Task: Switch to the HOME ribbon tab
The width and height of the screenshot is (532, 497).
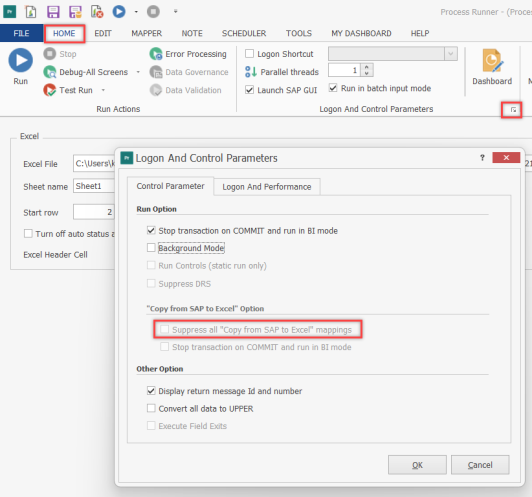Action: (64, 33)
